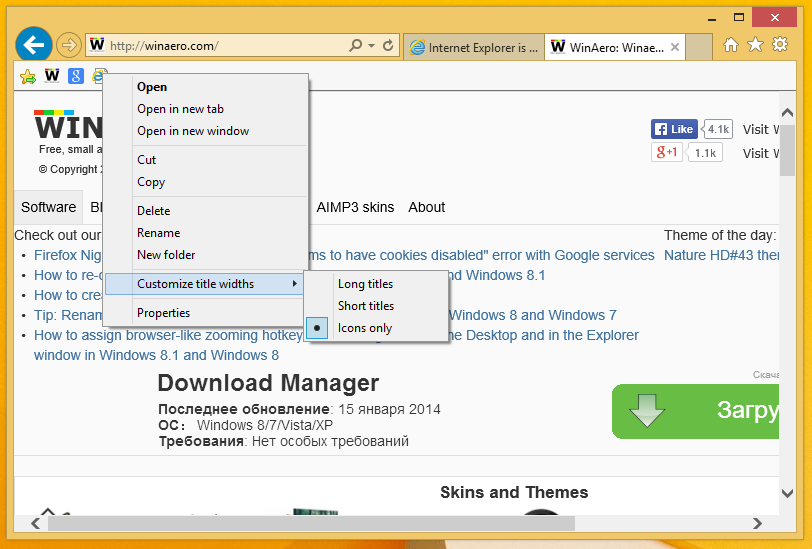Click the horizontal scrollbar thumb
812x549 pixels.
pyautogui.click(x=310, y=522)
